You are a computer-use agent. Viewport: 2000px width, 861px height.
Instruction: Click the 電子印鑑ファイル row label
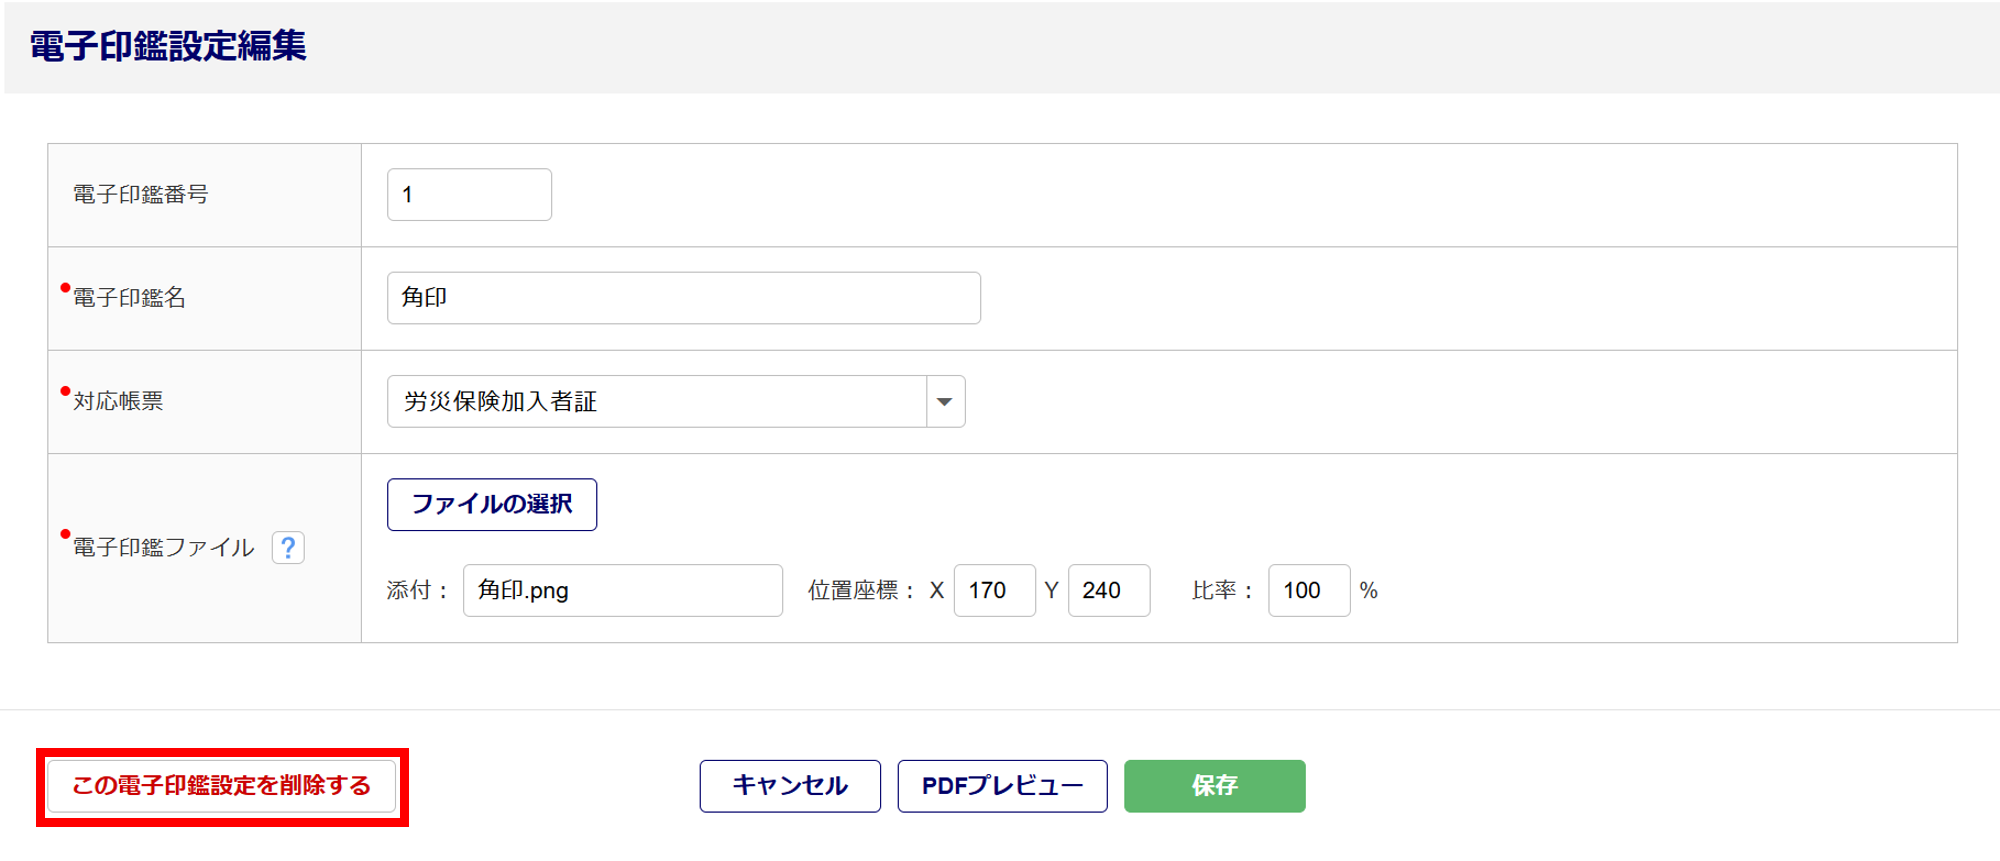pos(164,548)
